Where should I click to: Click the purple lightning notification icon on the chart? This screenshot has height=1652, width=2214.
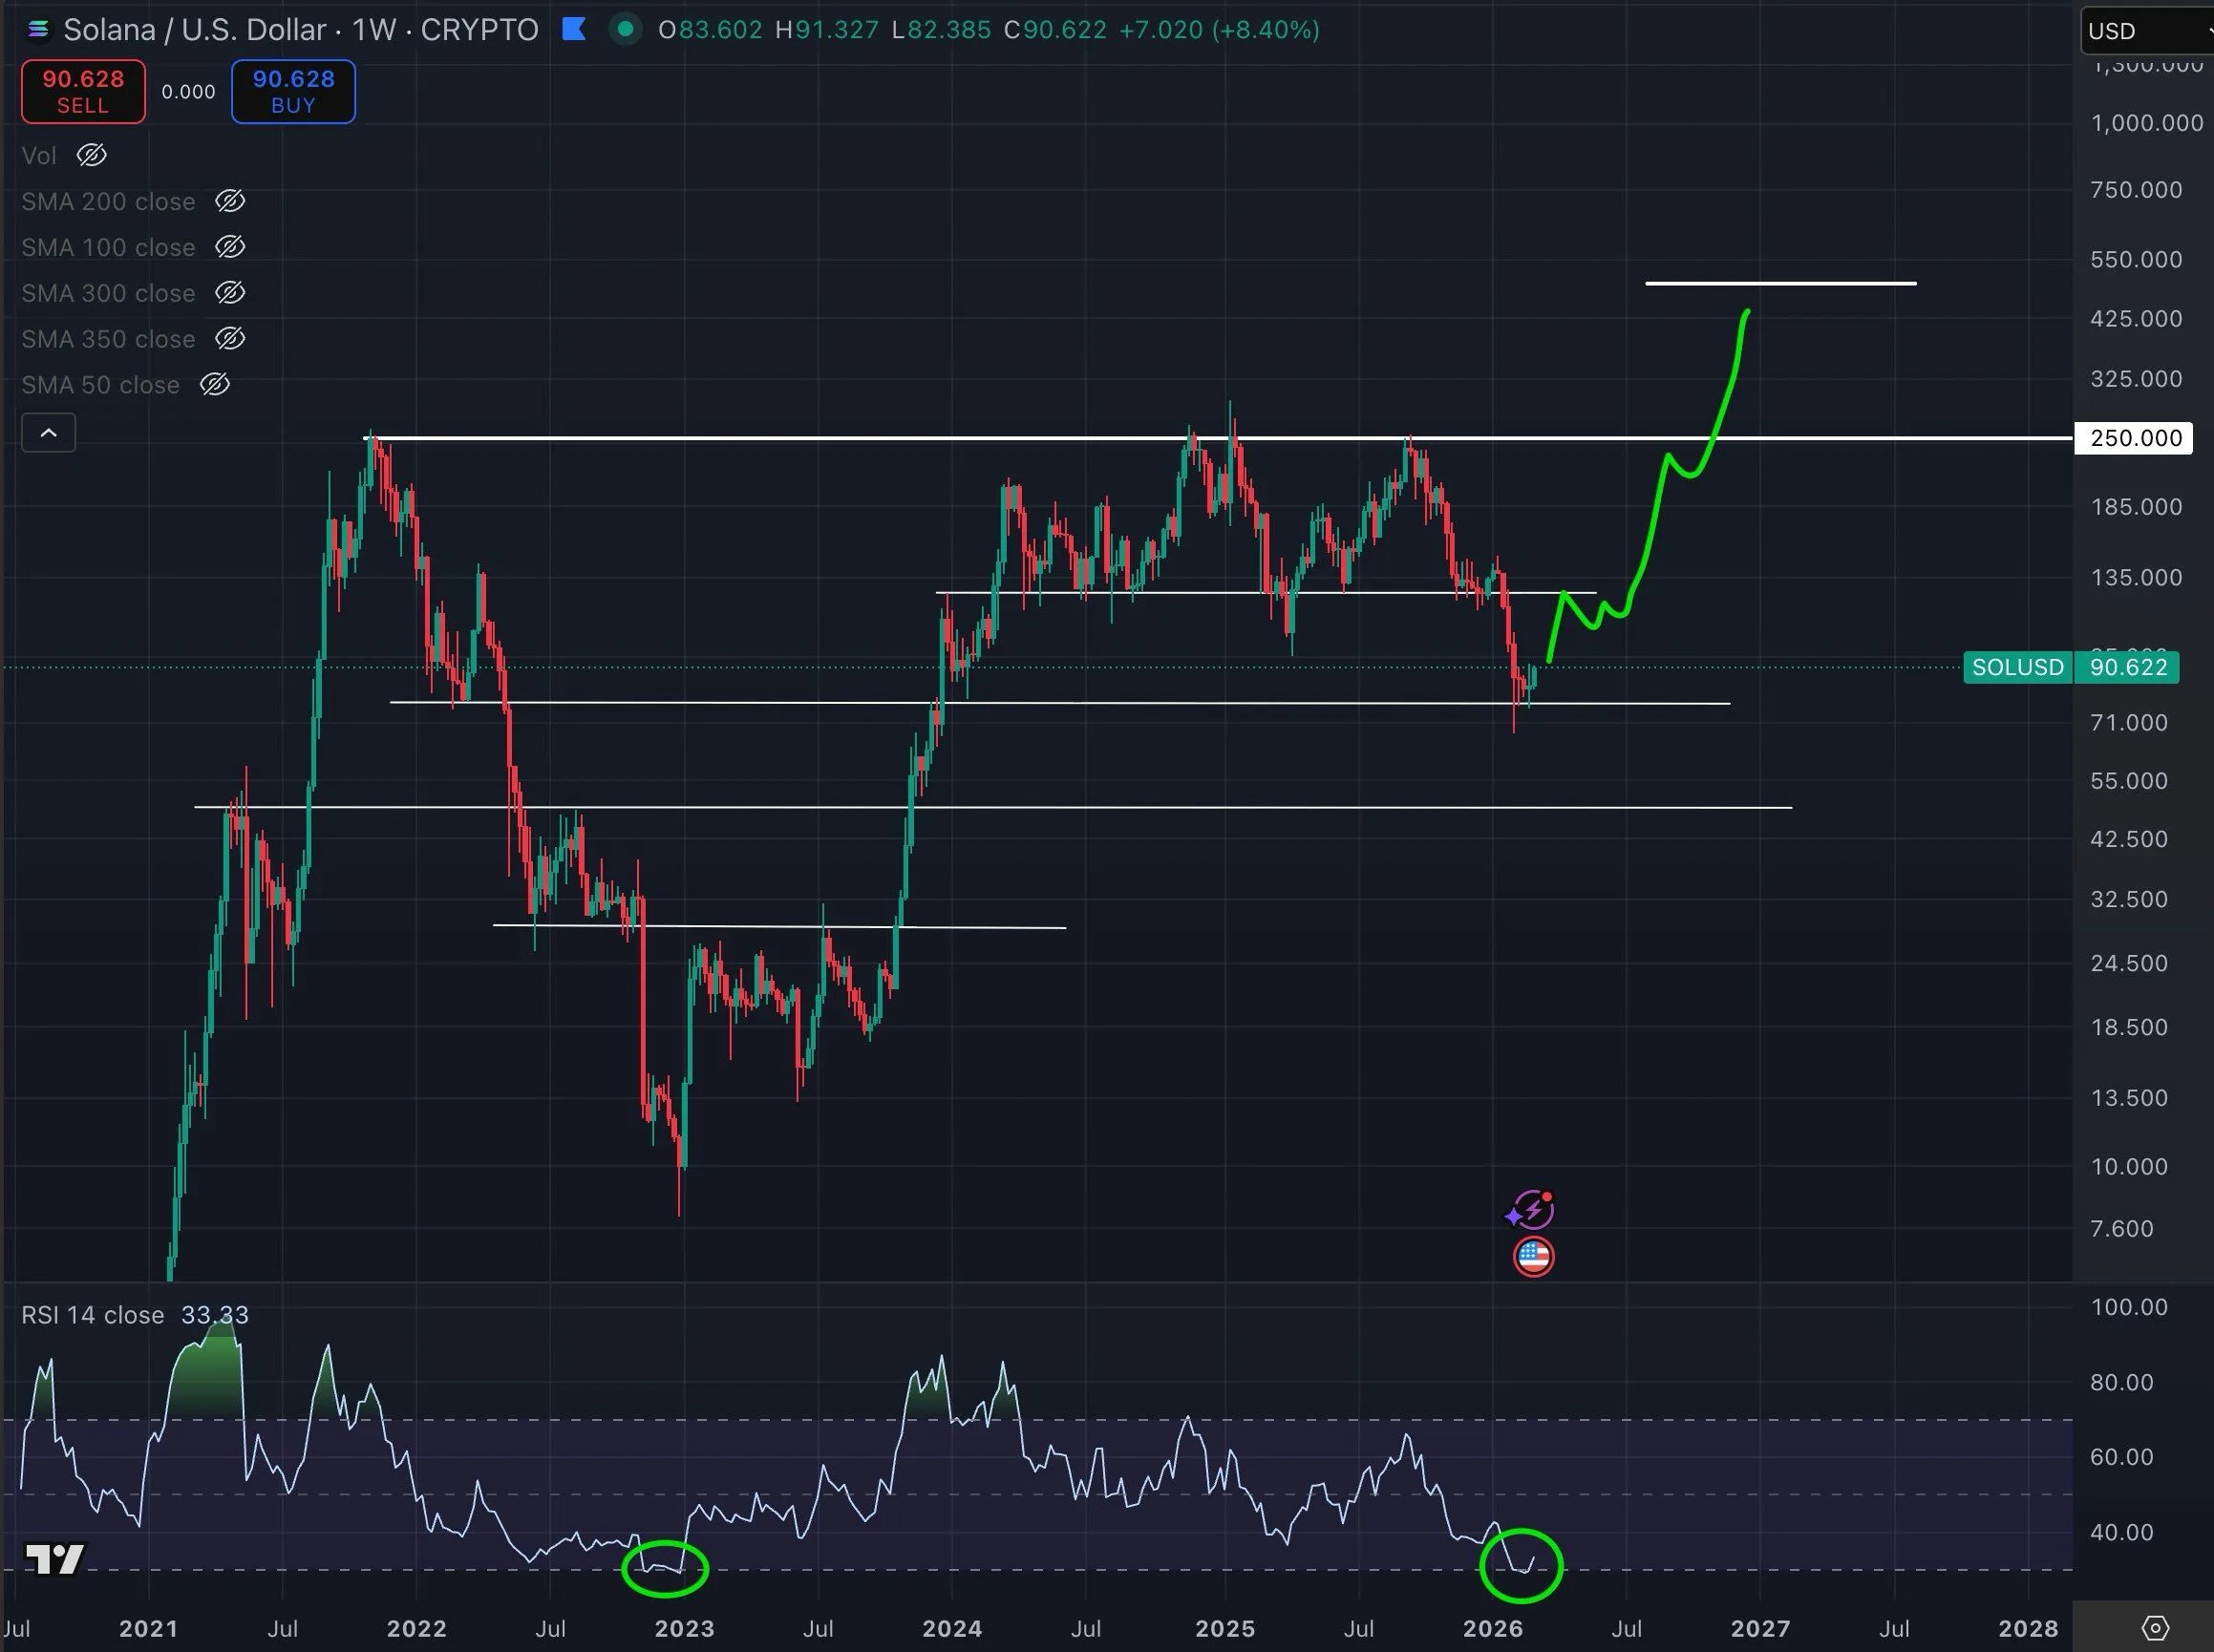[1532, 1209]
